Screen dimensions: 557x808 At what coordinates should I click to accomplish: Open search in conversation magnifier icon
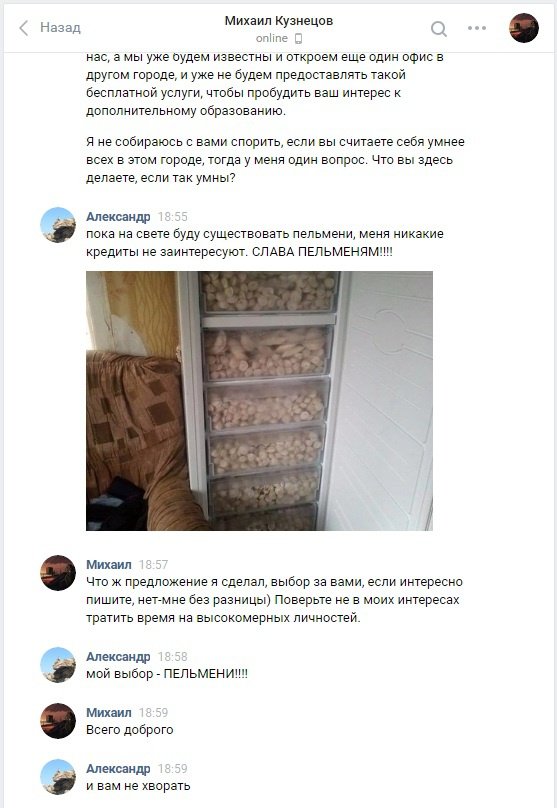click(x=438, y=29)
